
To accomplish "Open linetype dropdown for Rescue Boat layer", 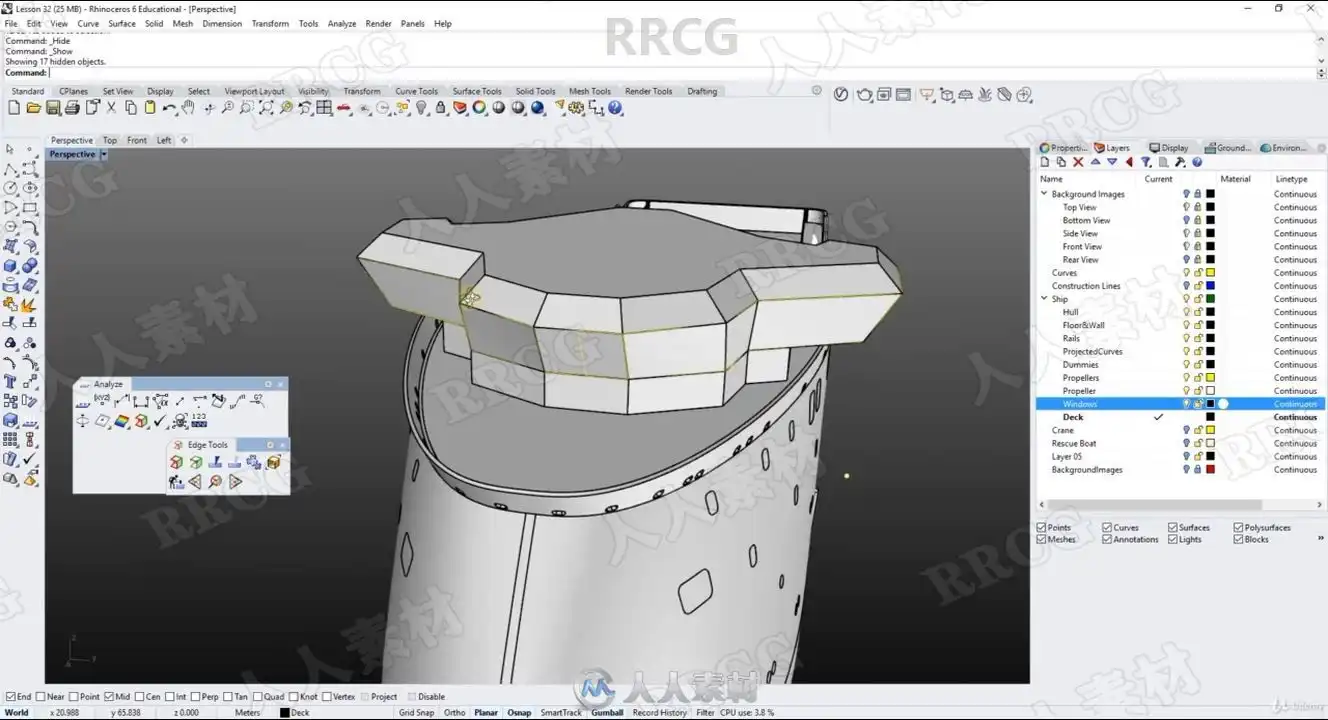I will 1295,443.
